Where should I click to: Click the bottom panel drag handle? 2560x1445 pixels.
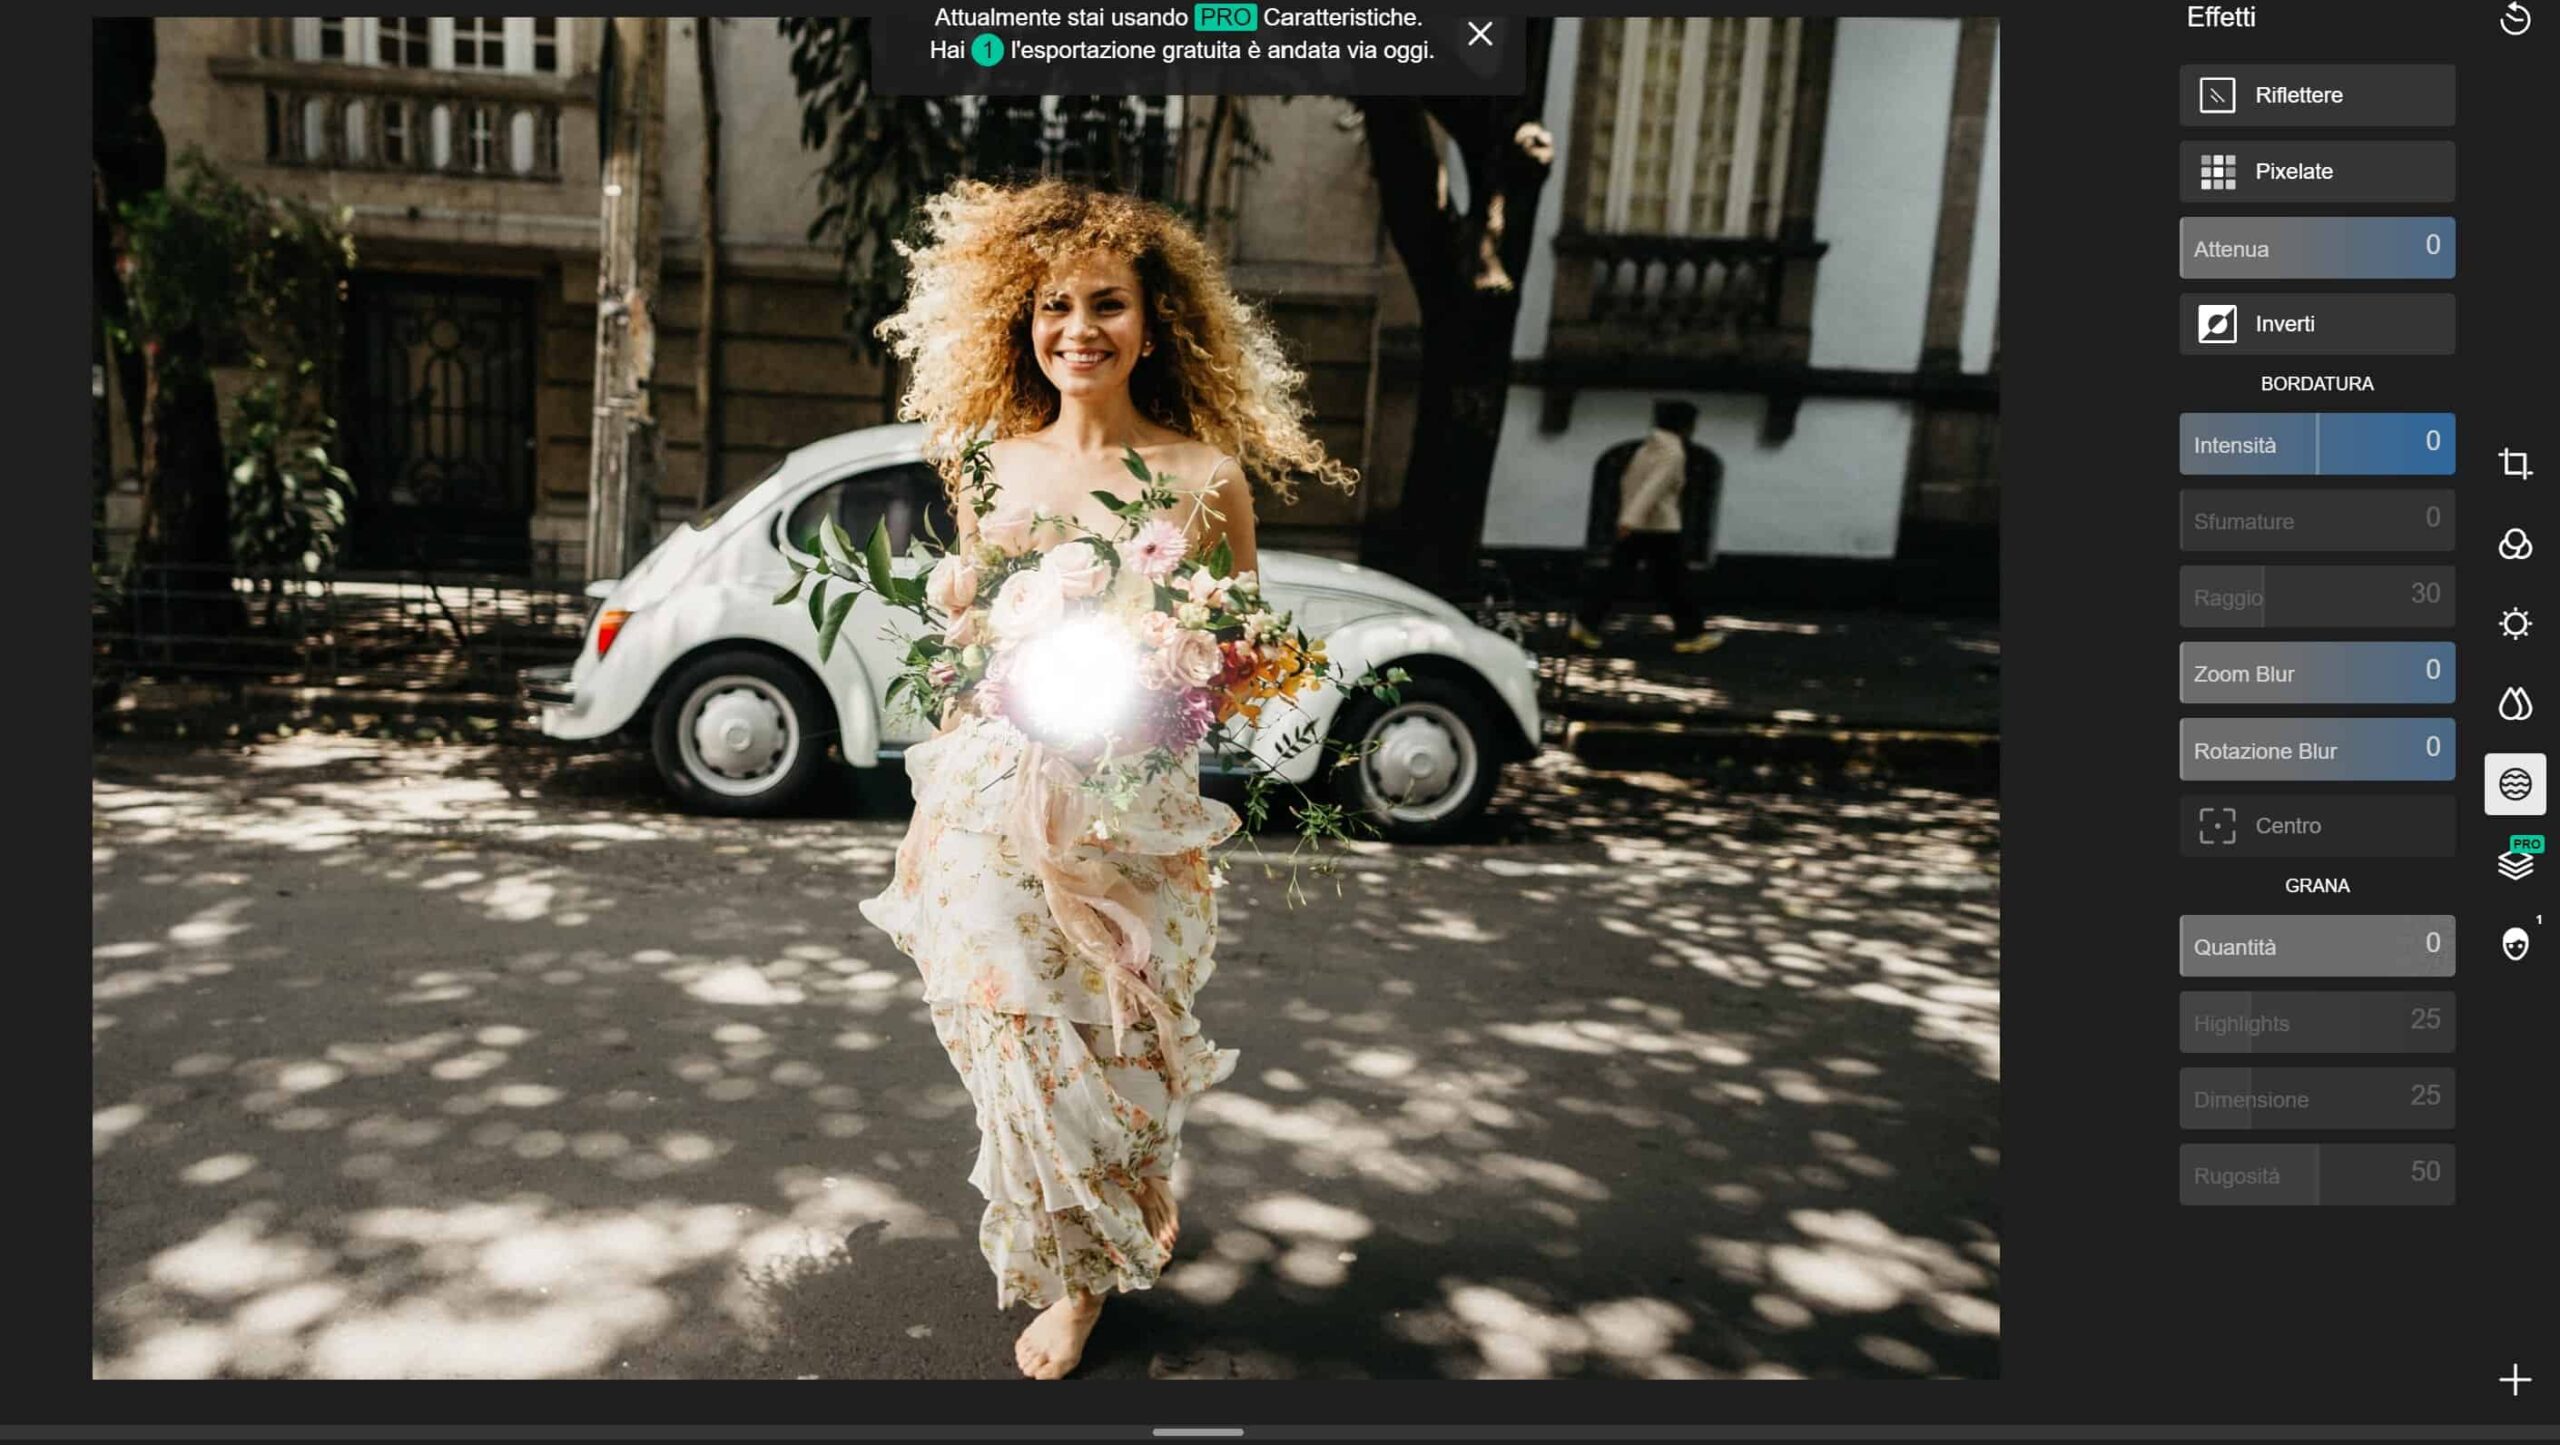[1197, 1432]
